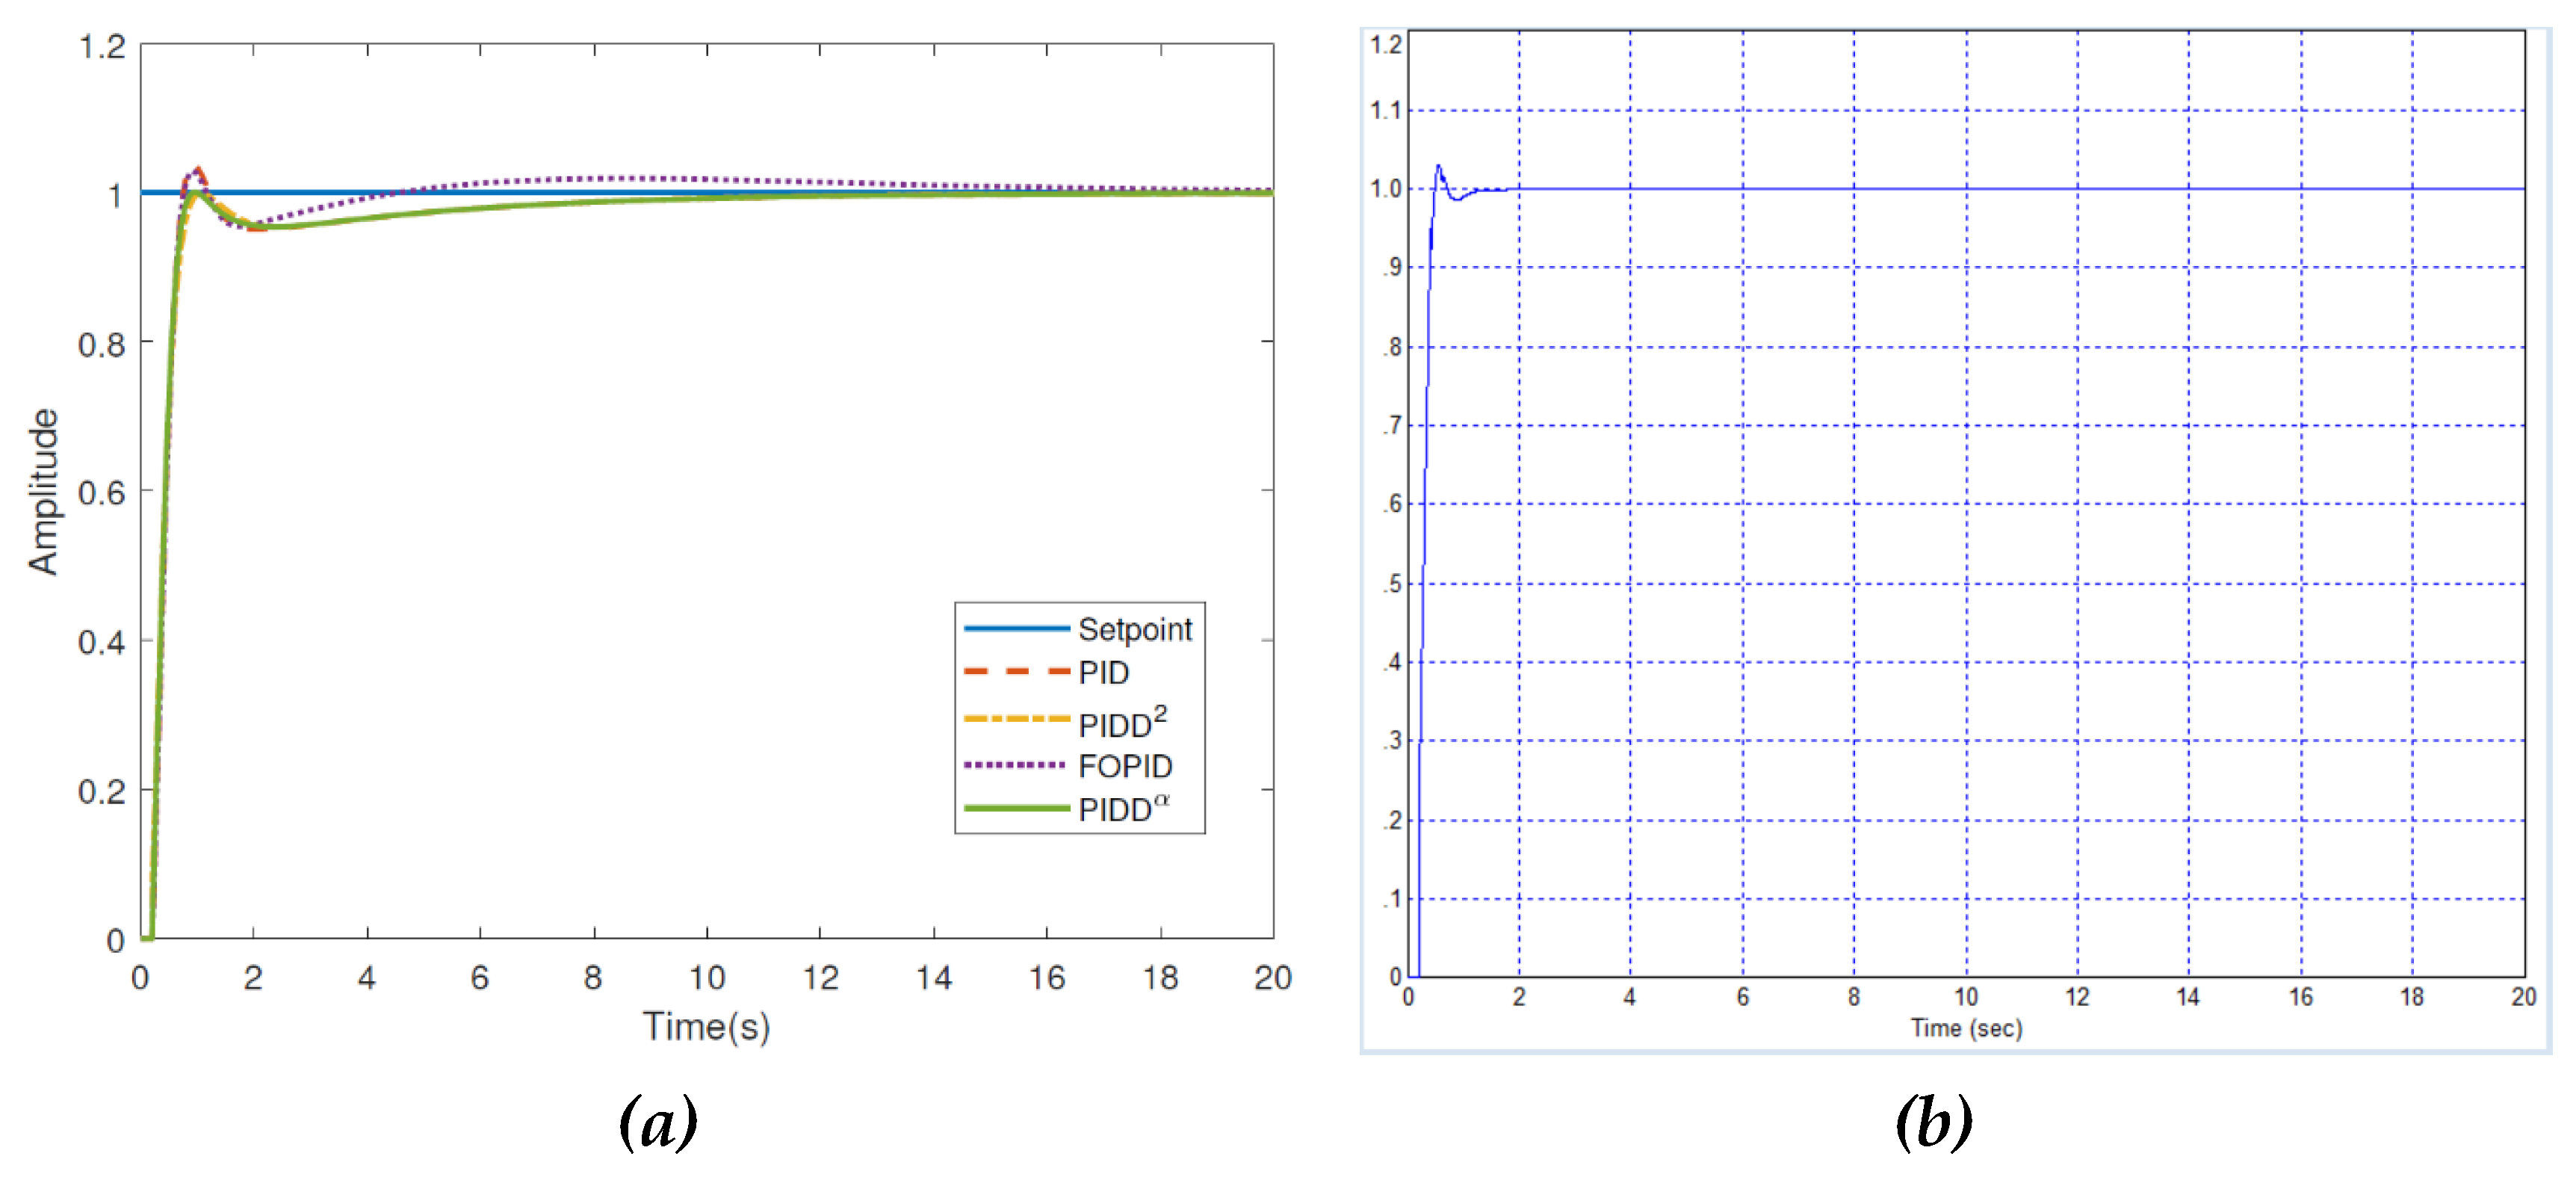The height and width of the screenshot is (1177, 2576).
Task: Click the PID legend entry text
Action: 1103,673
